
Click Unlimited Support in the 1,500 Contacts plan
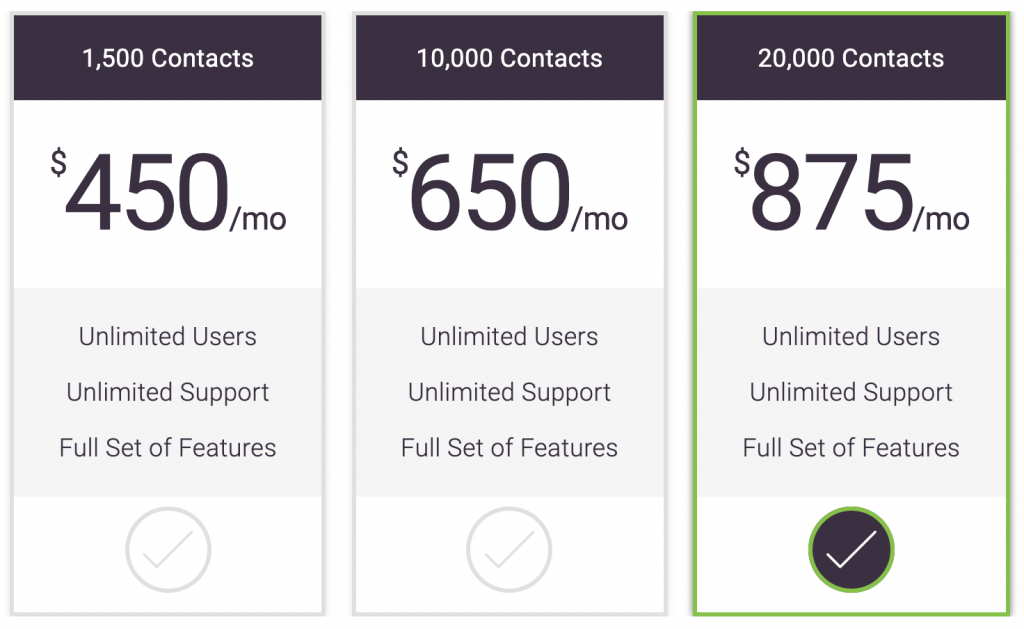pyautogui.click(x=168, y=393)
